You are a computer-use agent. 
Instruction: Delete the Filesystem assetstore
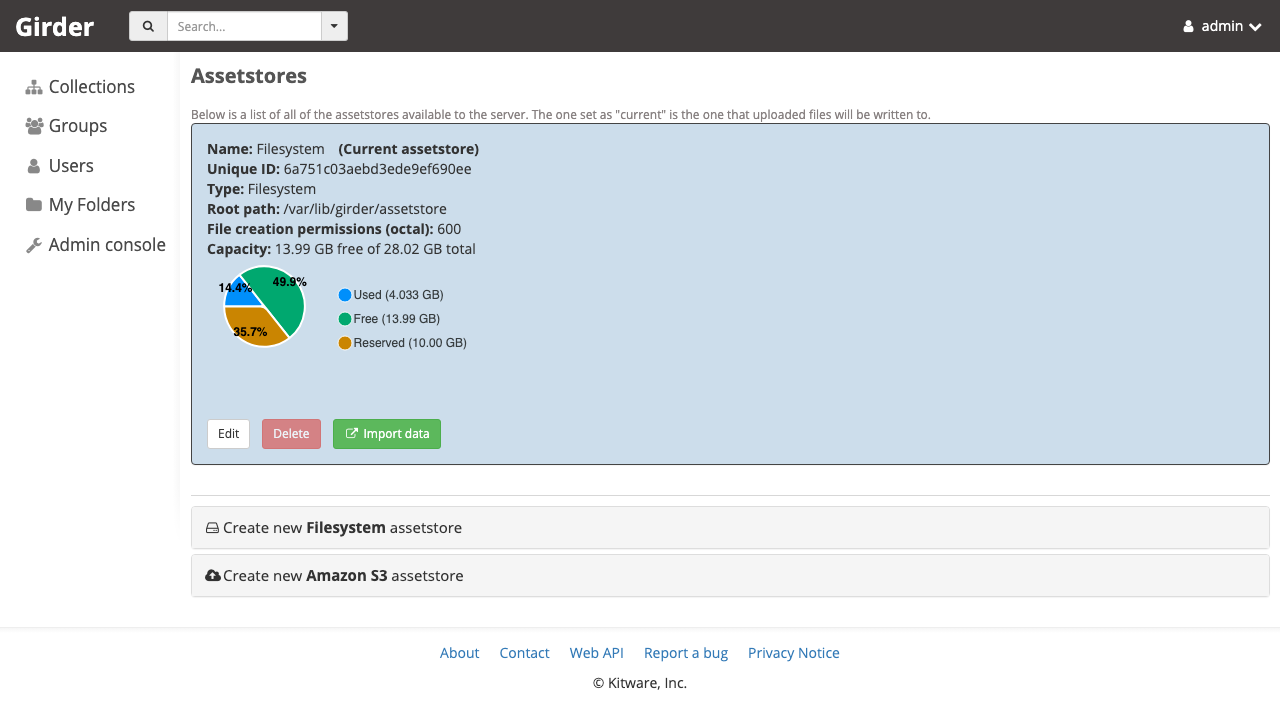click(x=291, y=434)
